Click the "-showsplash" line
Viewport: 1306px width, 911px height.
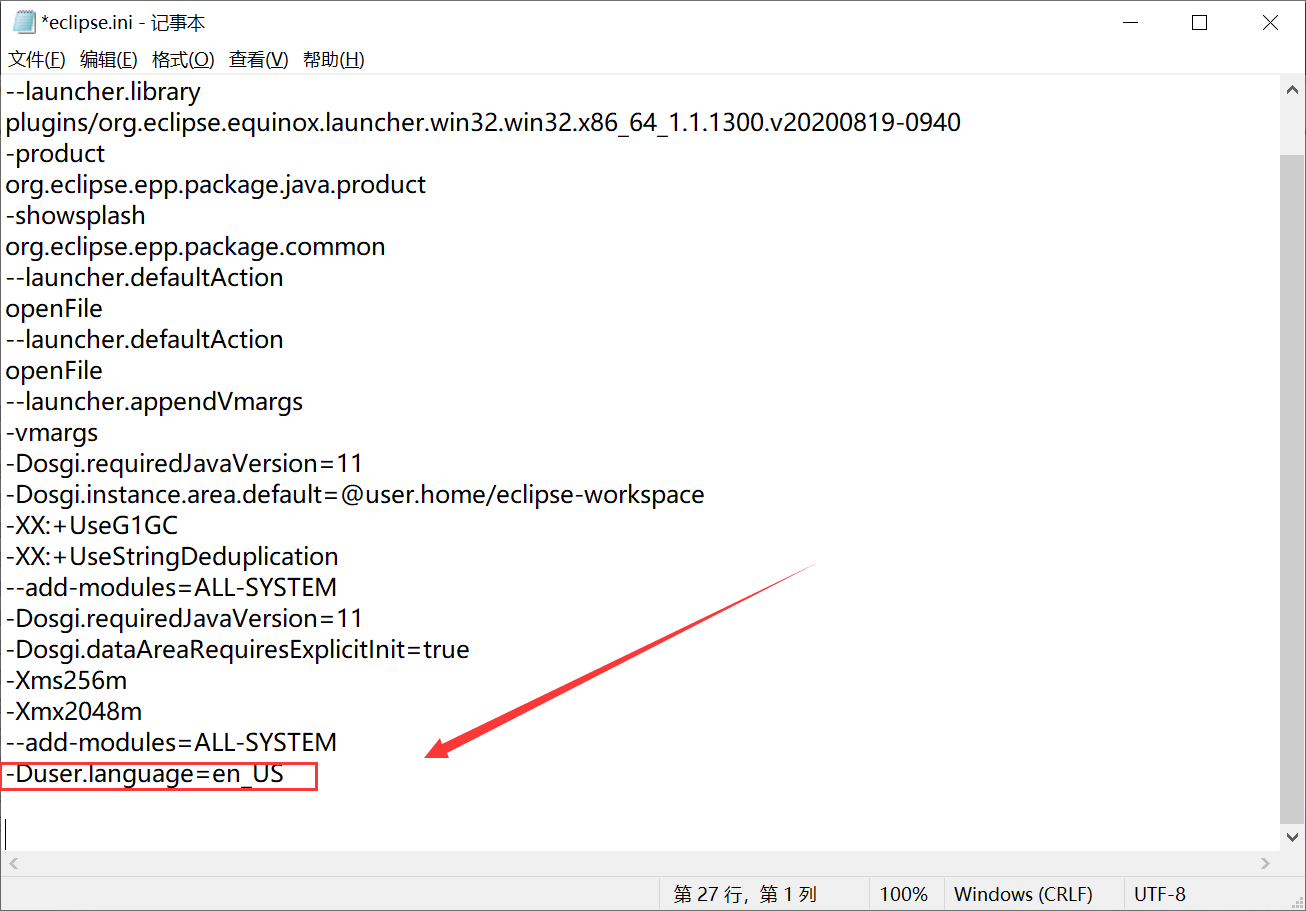(75, 216)
